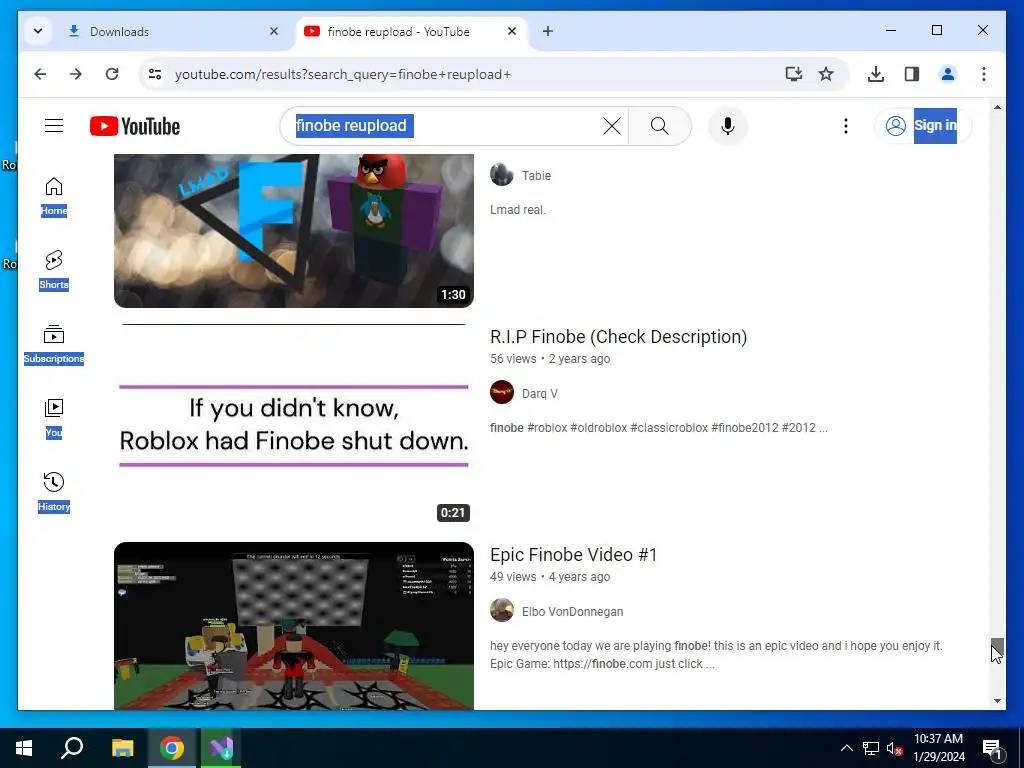
Task: Go to Home in the sidebar
Action: pos(54,196)
